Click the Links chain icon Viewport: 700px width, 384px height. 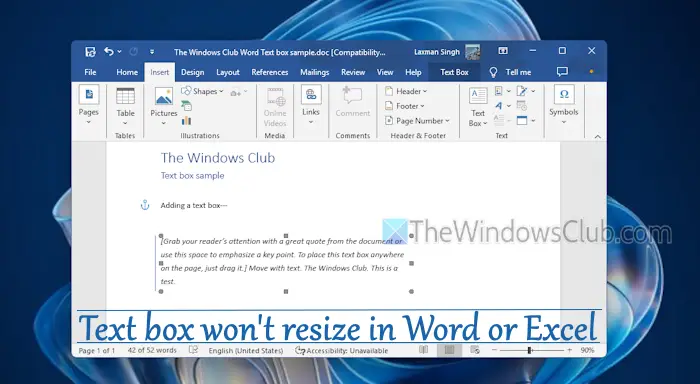pyautogui.click(x=311, y=95)
